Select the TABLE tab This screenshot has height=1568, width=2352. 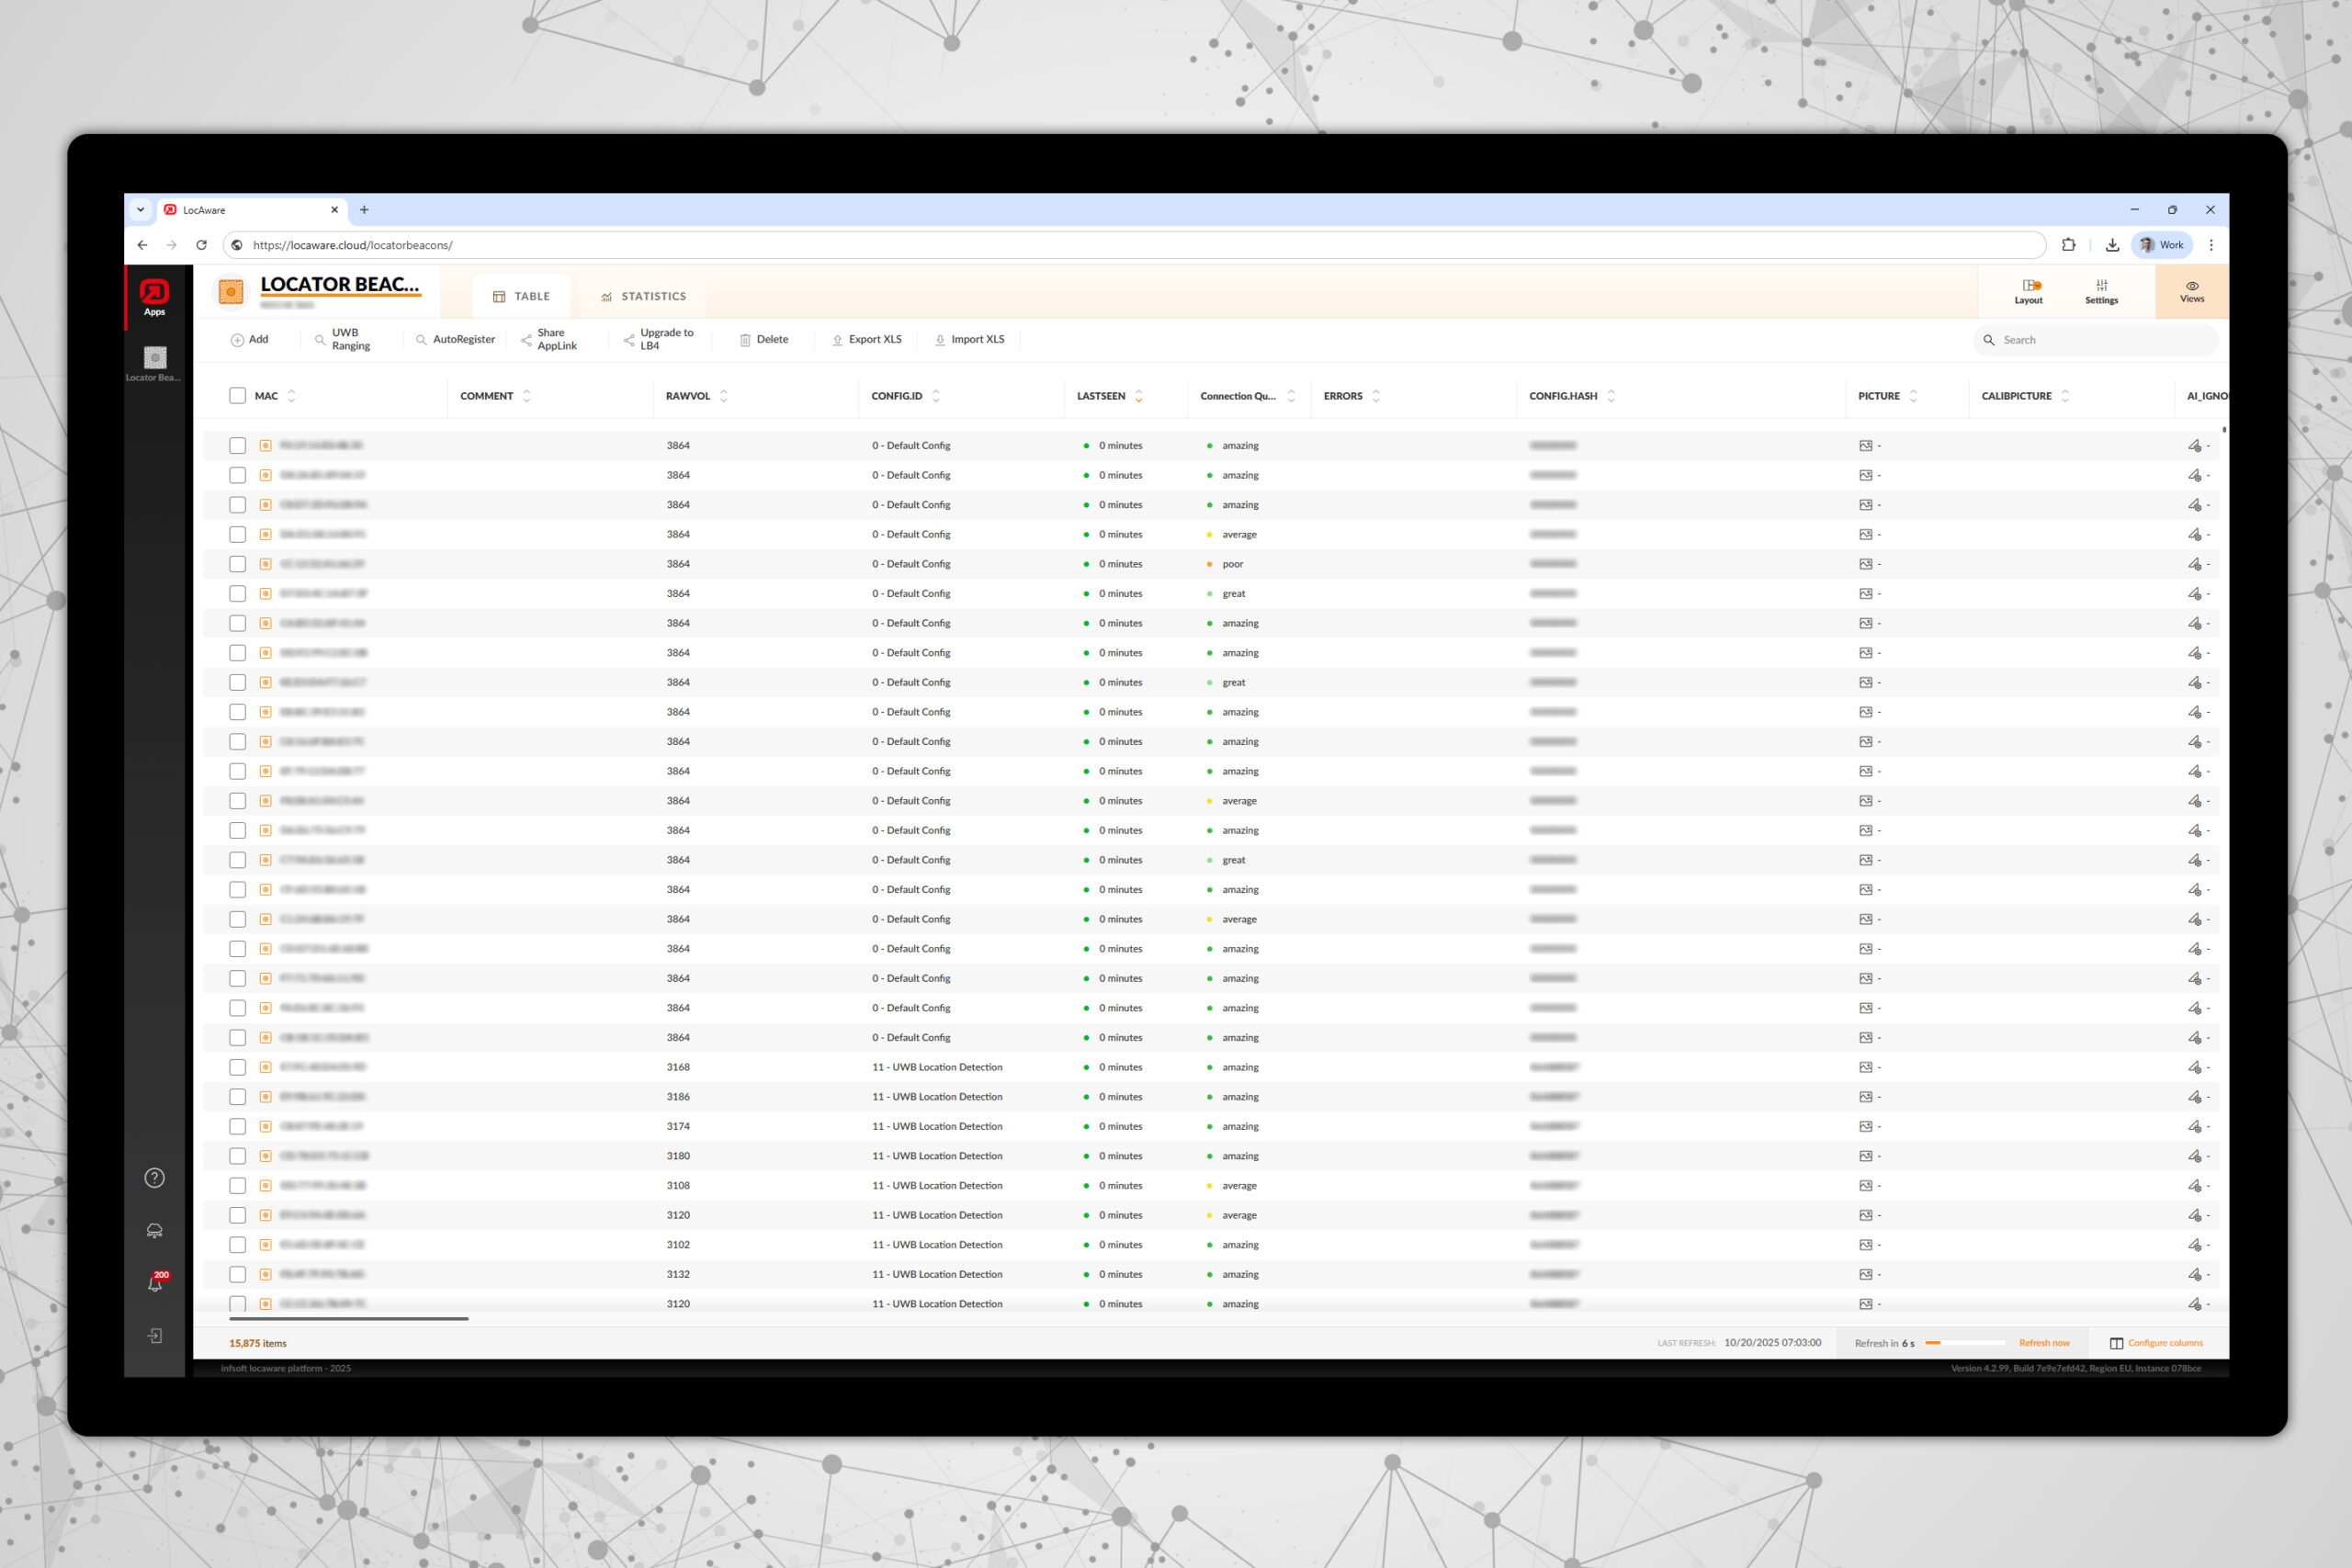521,297
